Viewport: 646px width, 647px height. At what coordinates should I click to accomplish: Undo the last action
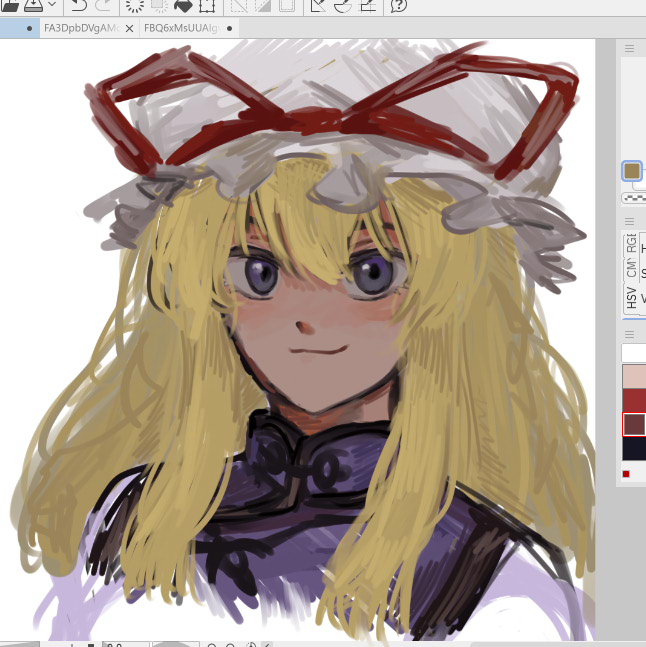click(78, 5)
